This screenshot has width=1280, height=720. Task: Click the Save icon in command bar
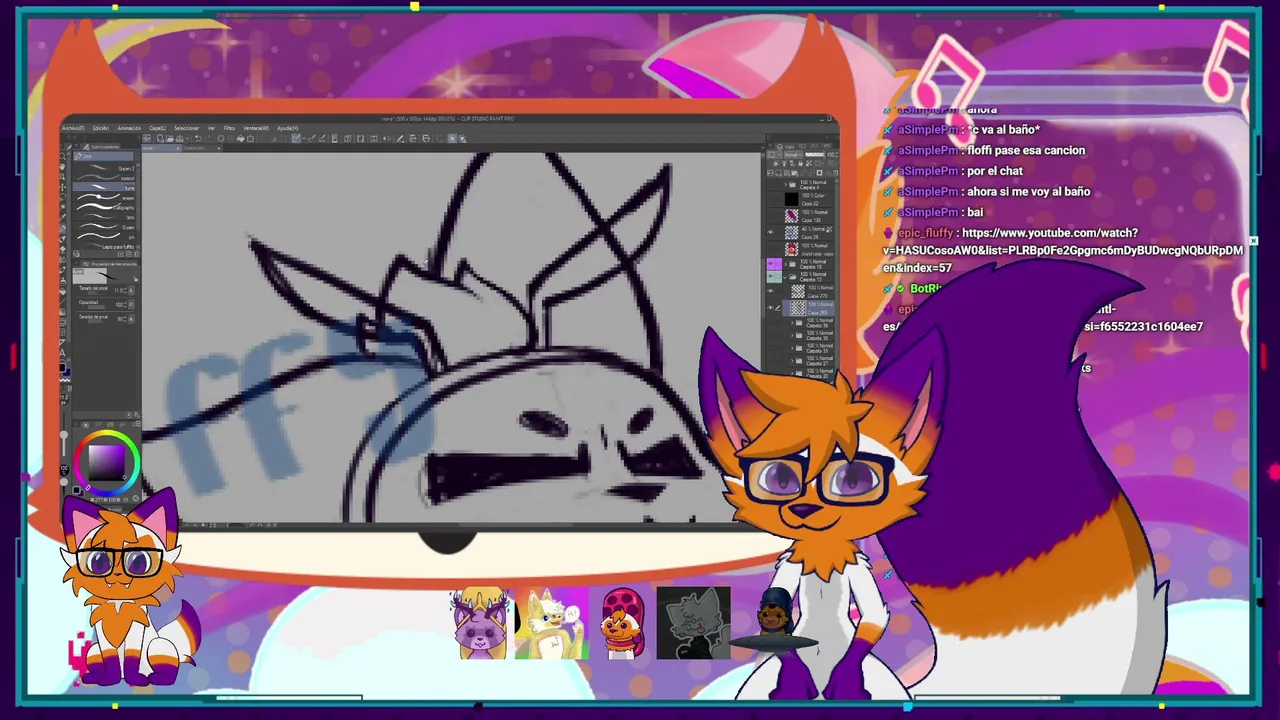click(x=180, y=139)
